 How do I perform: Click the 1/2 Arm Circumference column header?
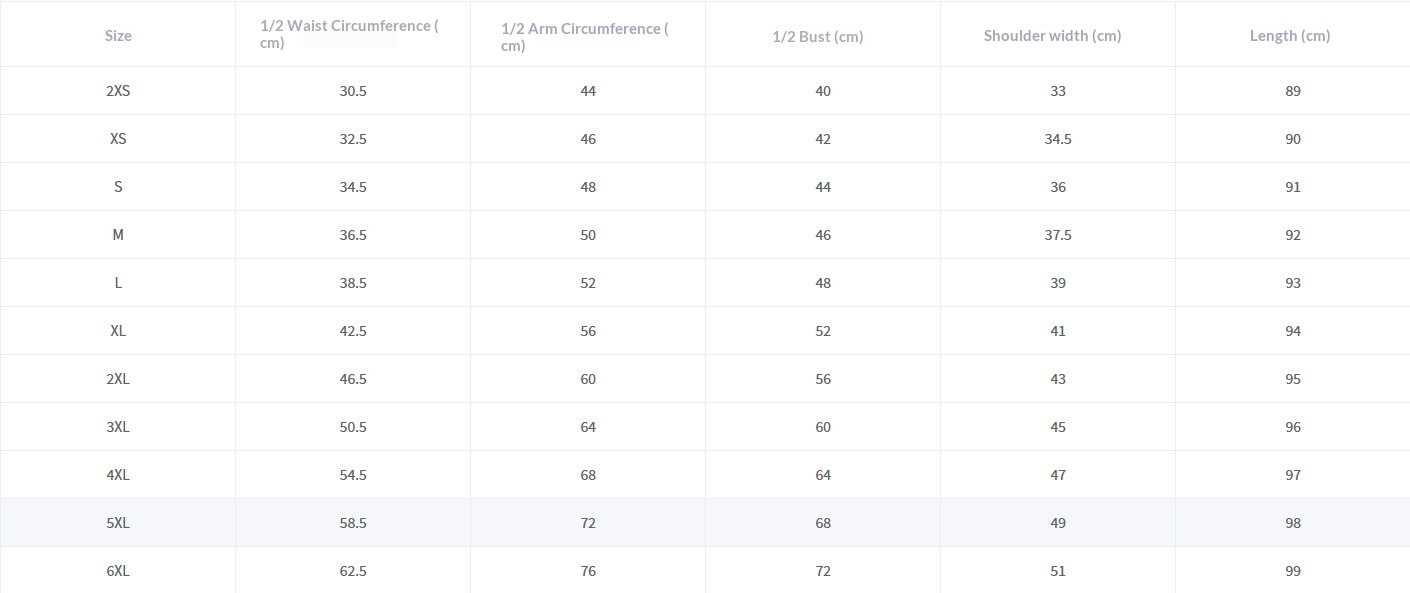[585, 36]
